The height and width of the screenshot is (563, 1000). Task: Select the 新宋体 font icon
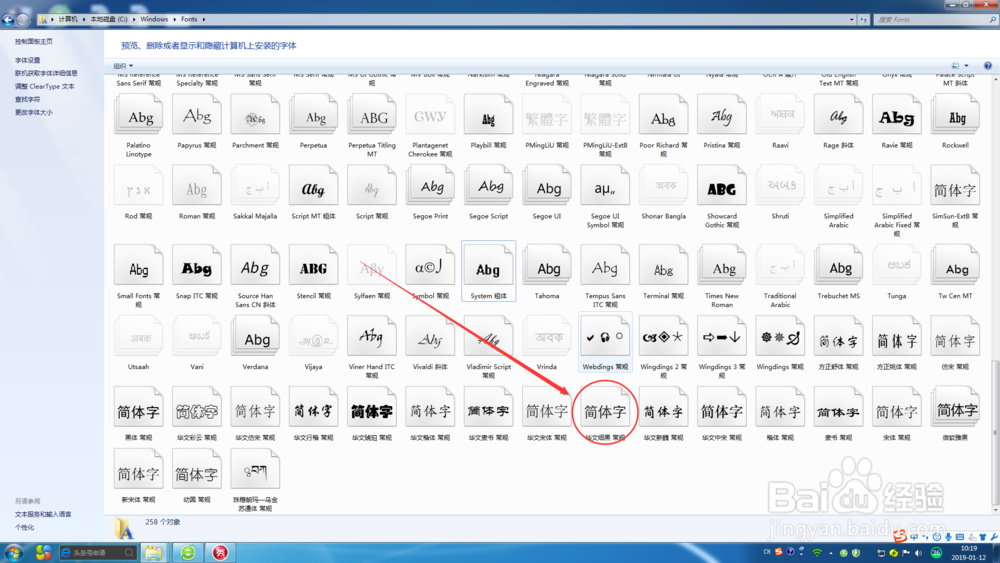[x=139, y=470]
